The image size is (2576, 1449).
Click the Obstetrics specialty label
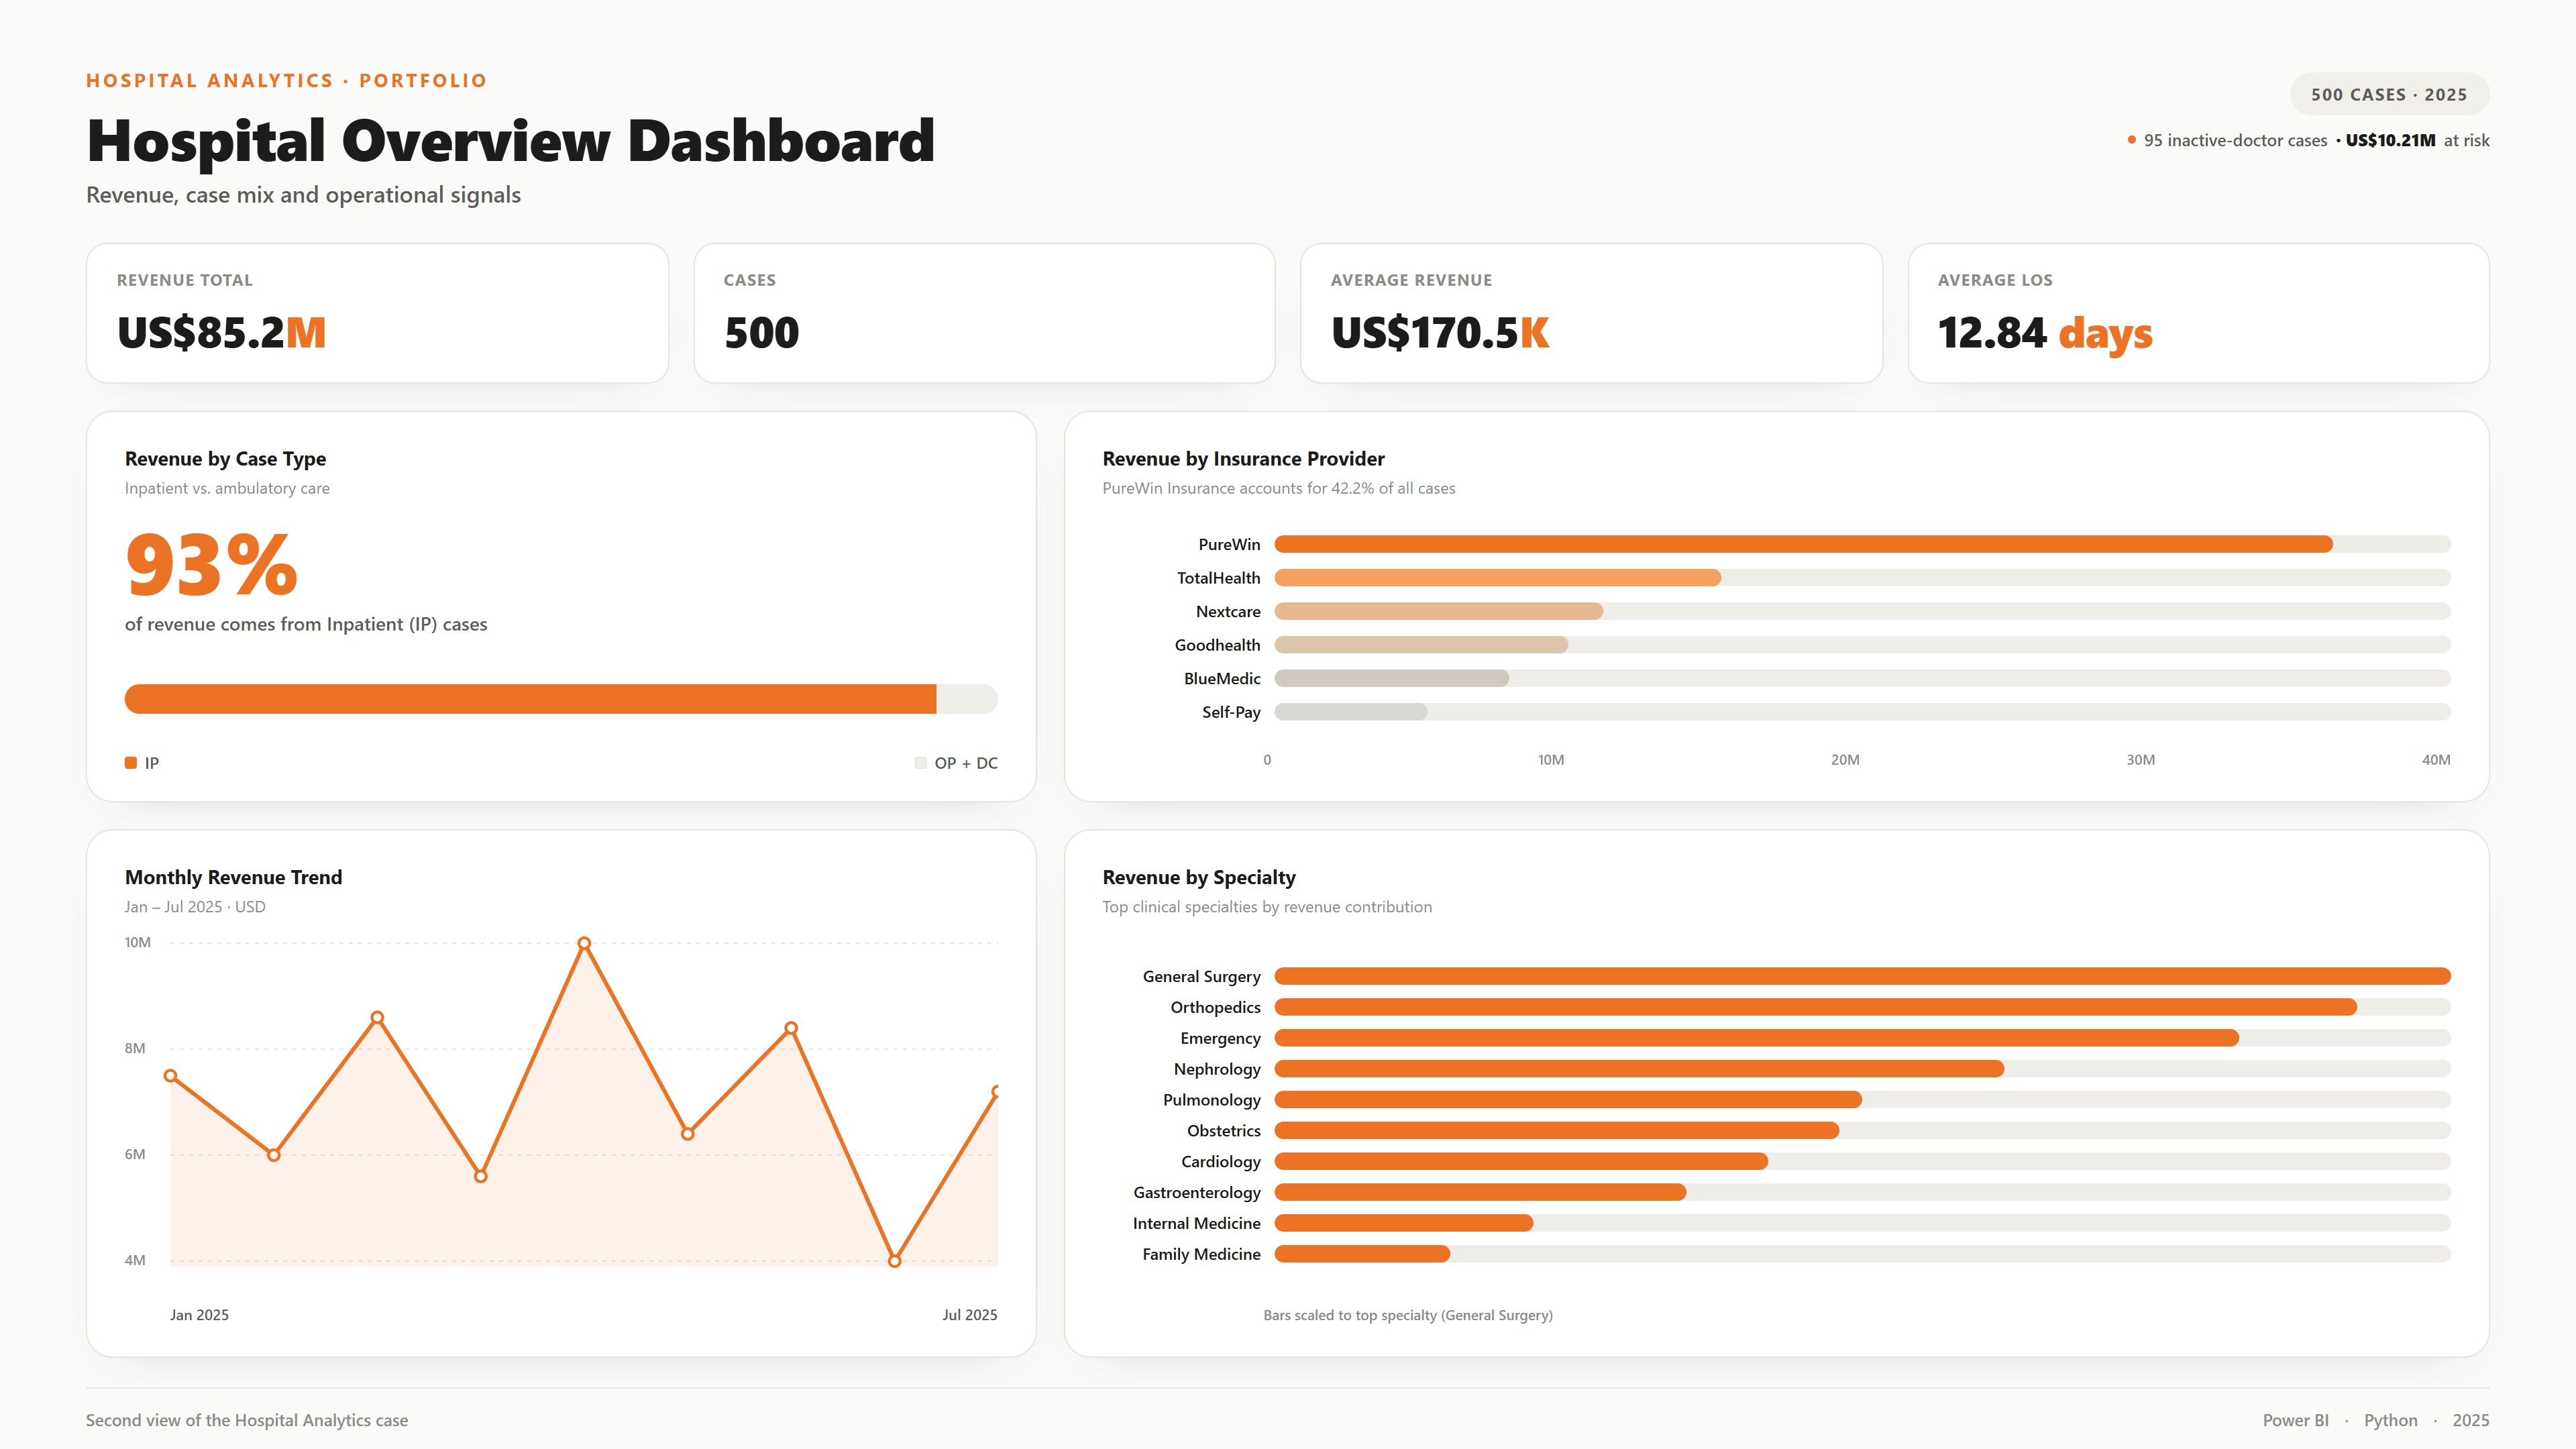click(x=1224, y=1131)
